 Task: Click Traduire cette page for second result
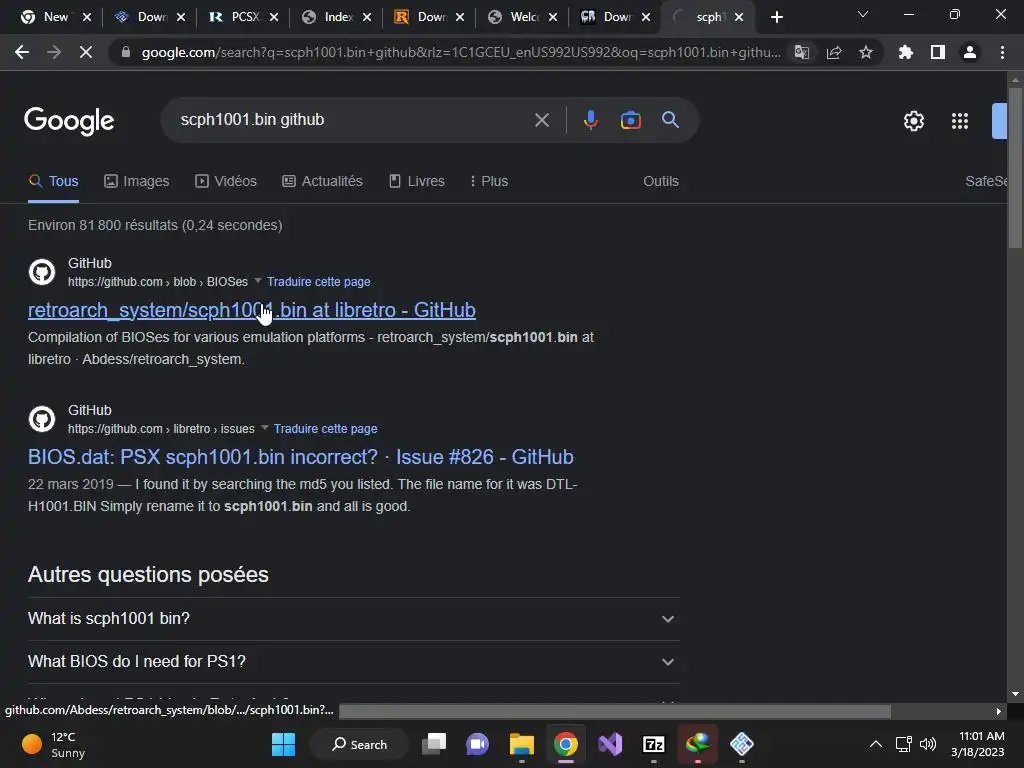tap(325, 428)
